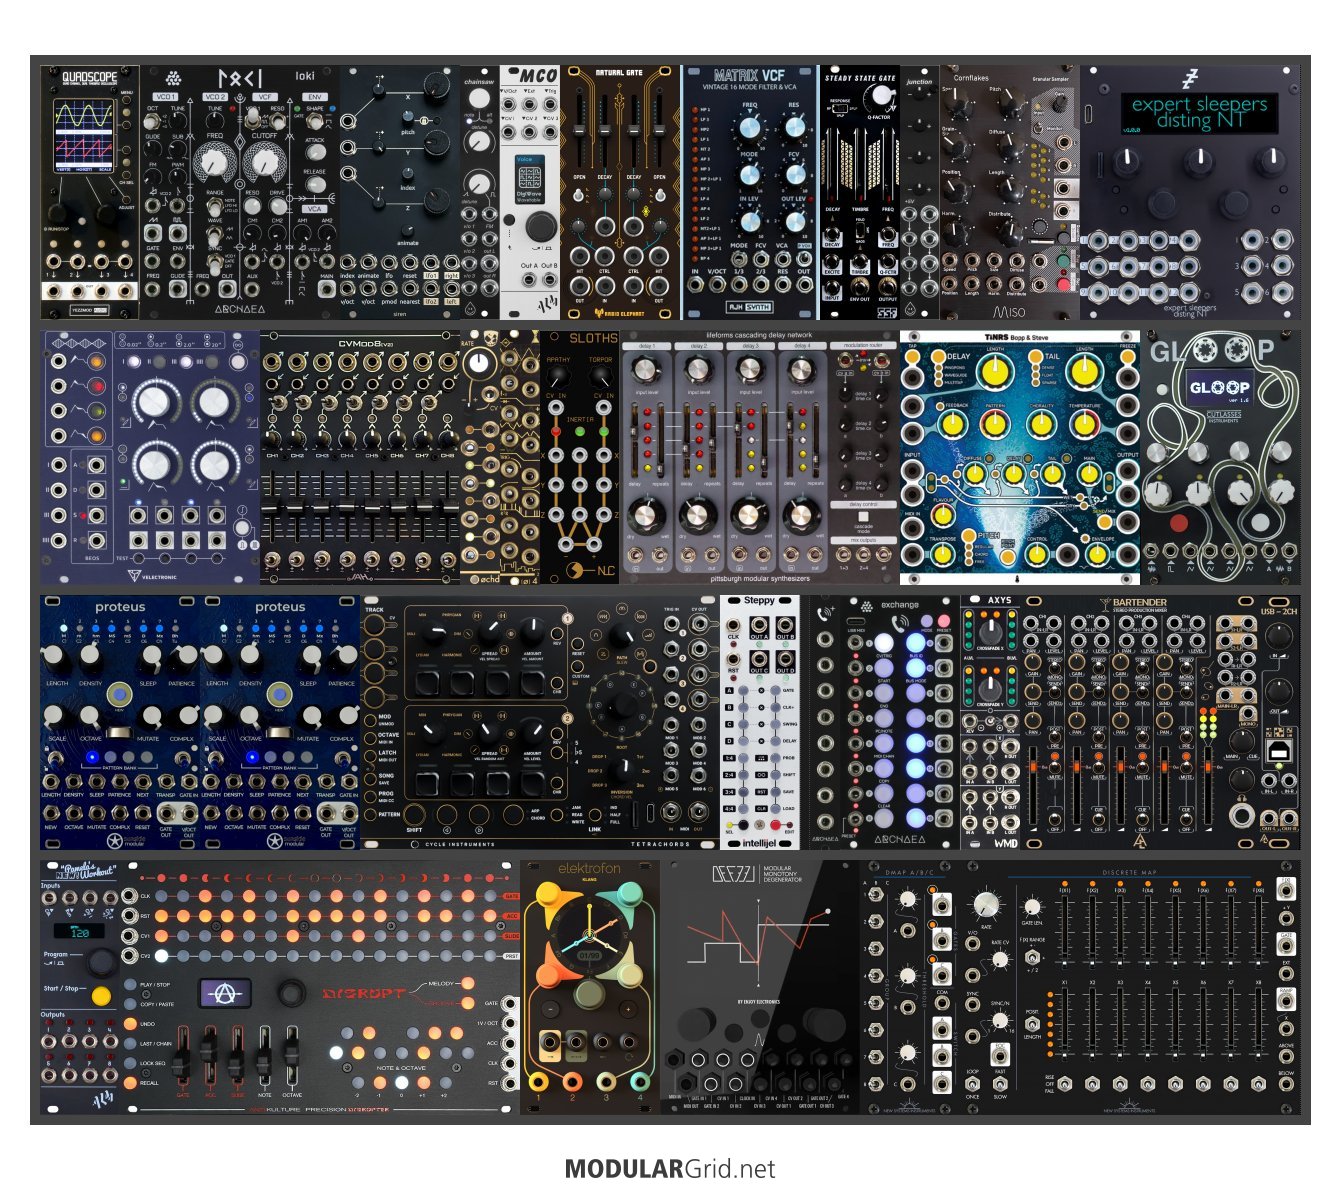The image size is (1341, 1190).
Task: Click the VCO 2 label on Loki
Action: tap(215, 97)
